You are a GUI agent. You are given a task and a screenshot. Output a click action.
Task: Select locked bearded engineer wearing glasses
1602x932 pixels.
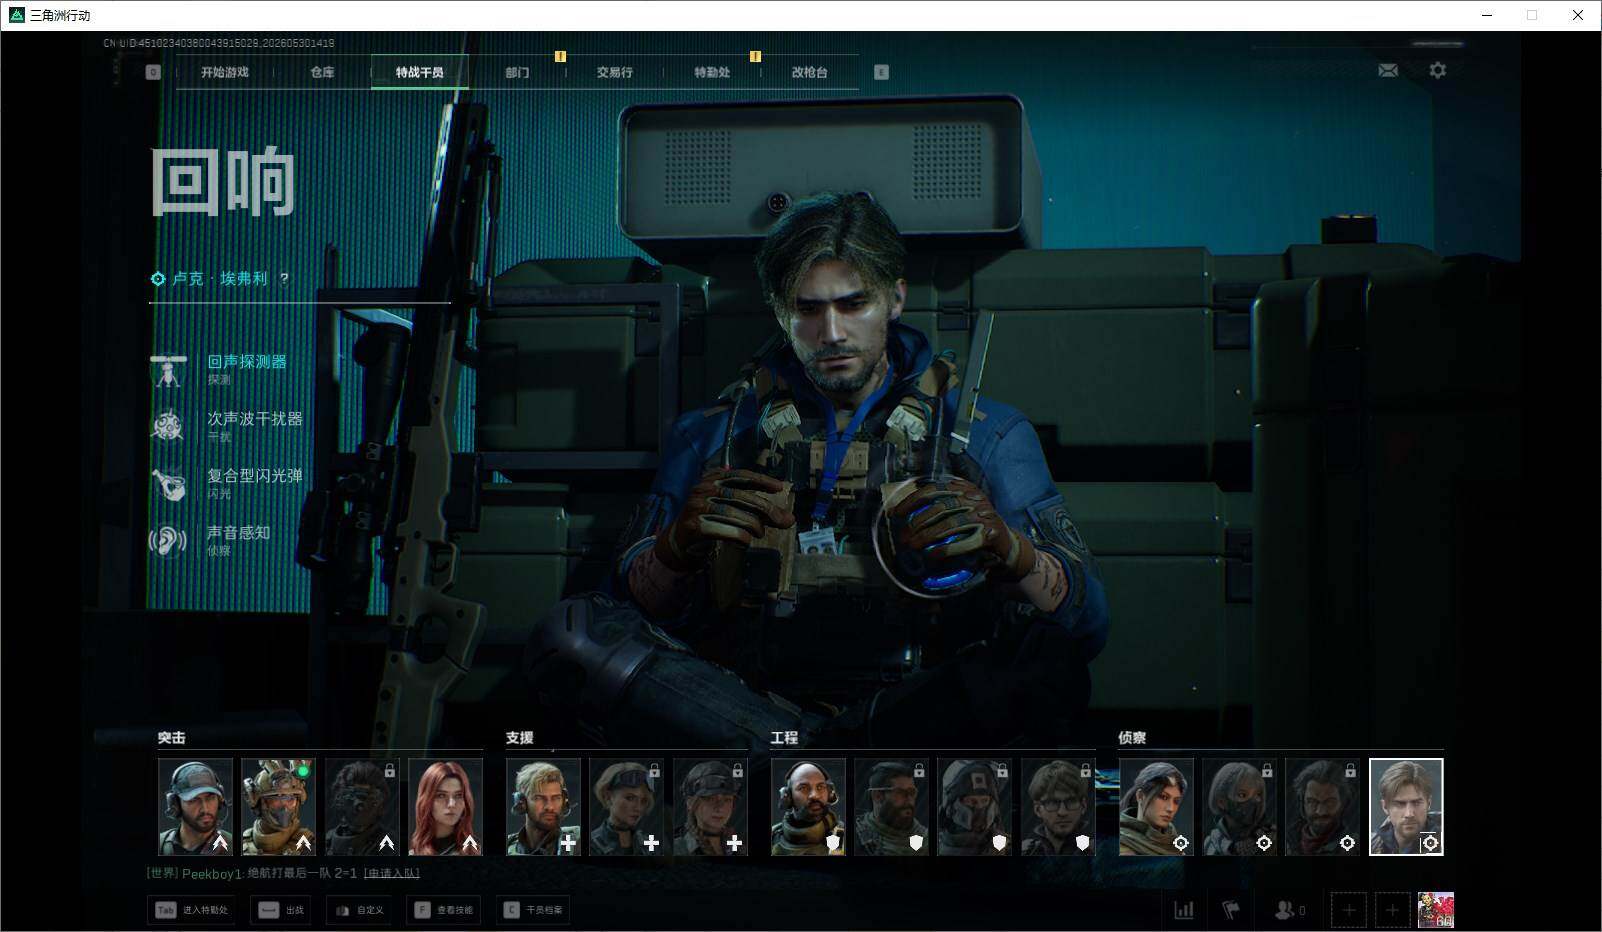891,807
